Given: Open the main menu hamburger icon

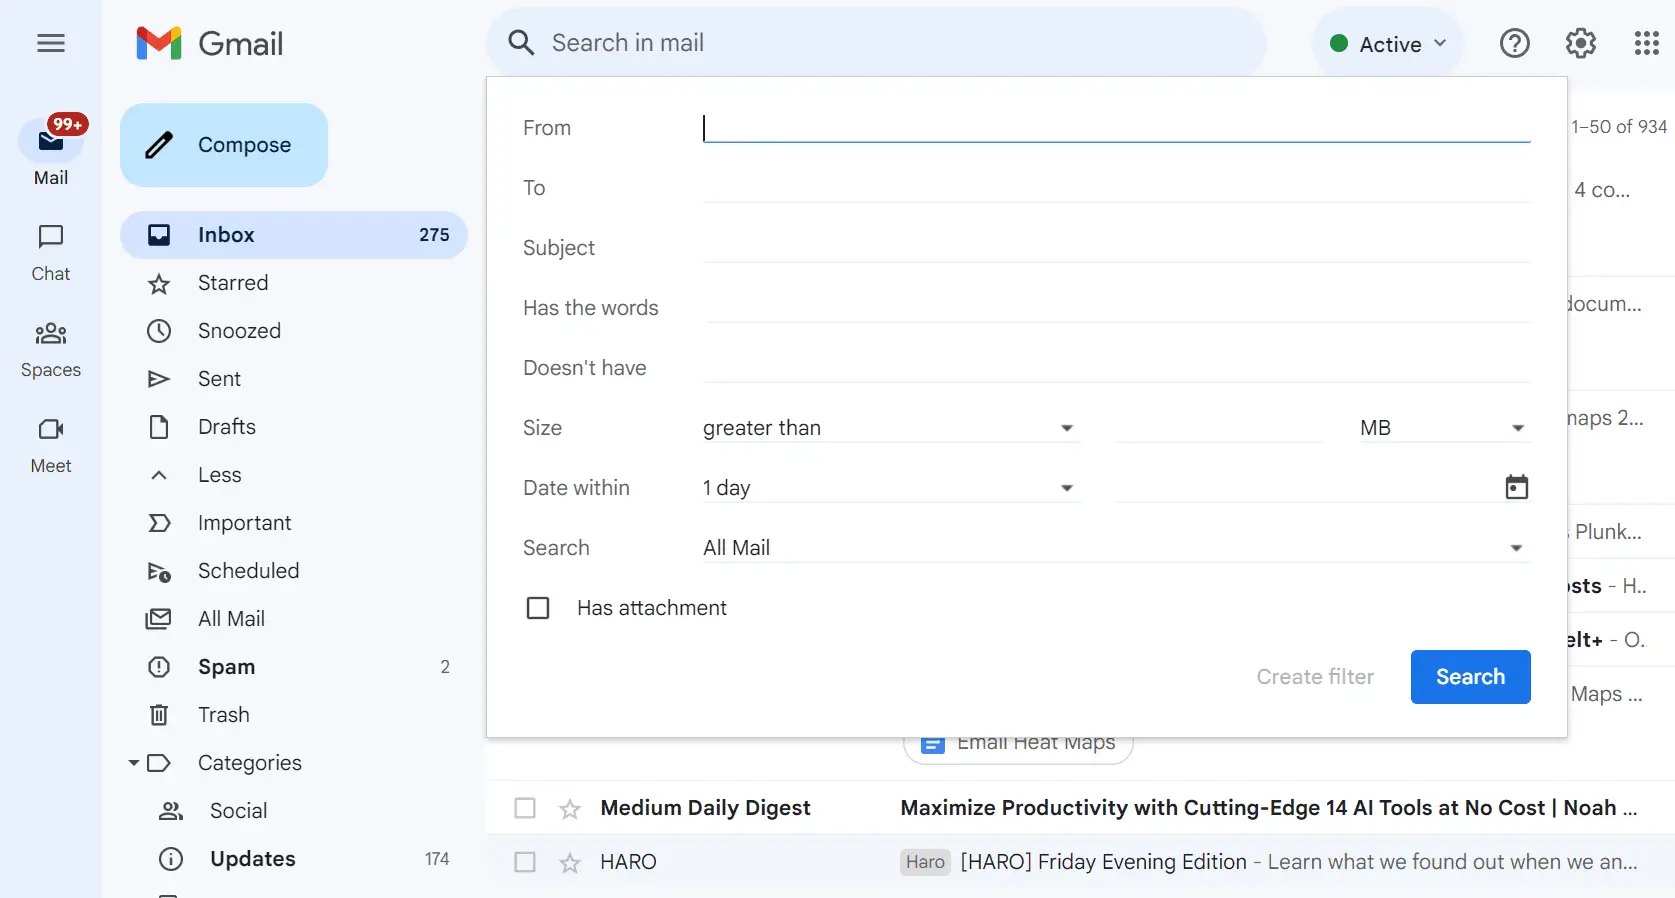Looking at the screenshot, I should (51, 43).
